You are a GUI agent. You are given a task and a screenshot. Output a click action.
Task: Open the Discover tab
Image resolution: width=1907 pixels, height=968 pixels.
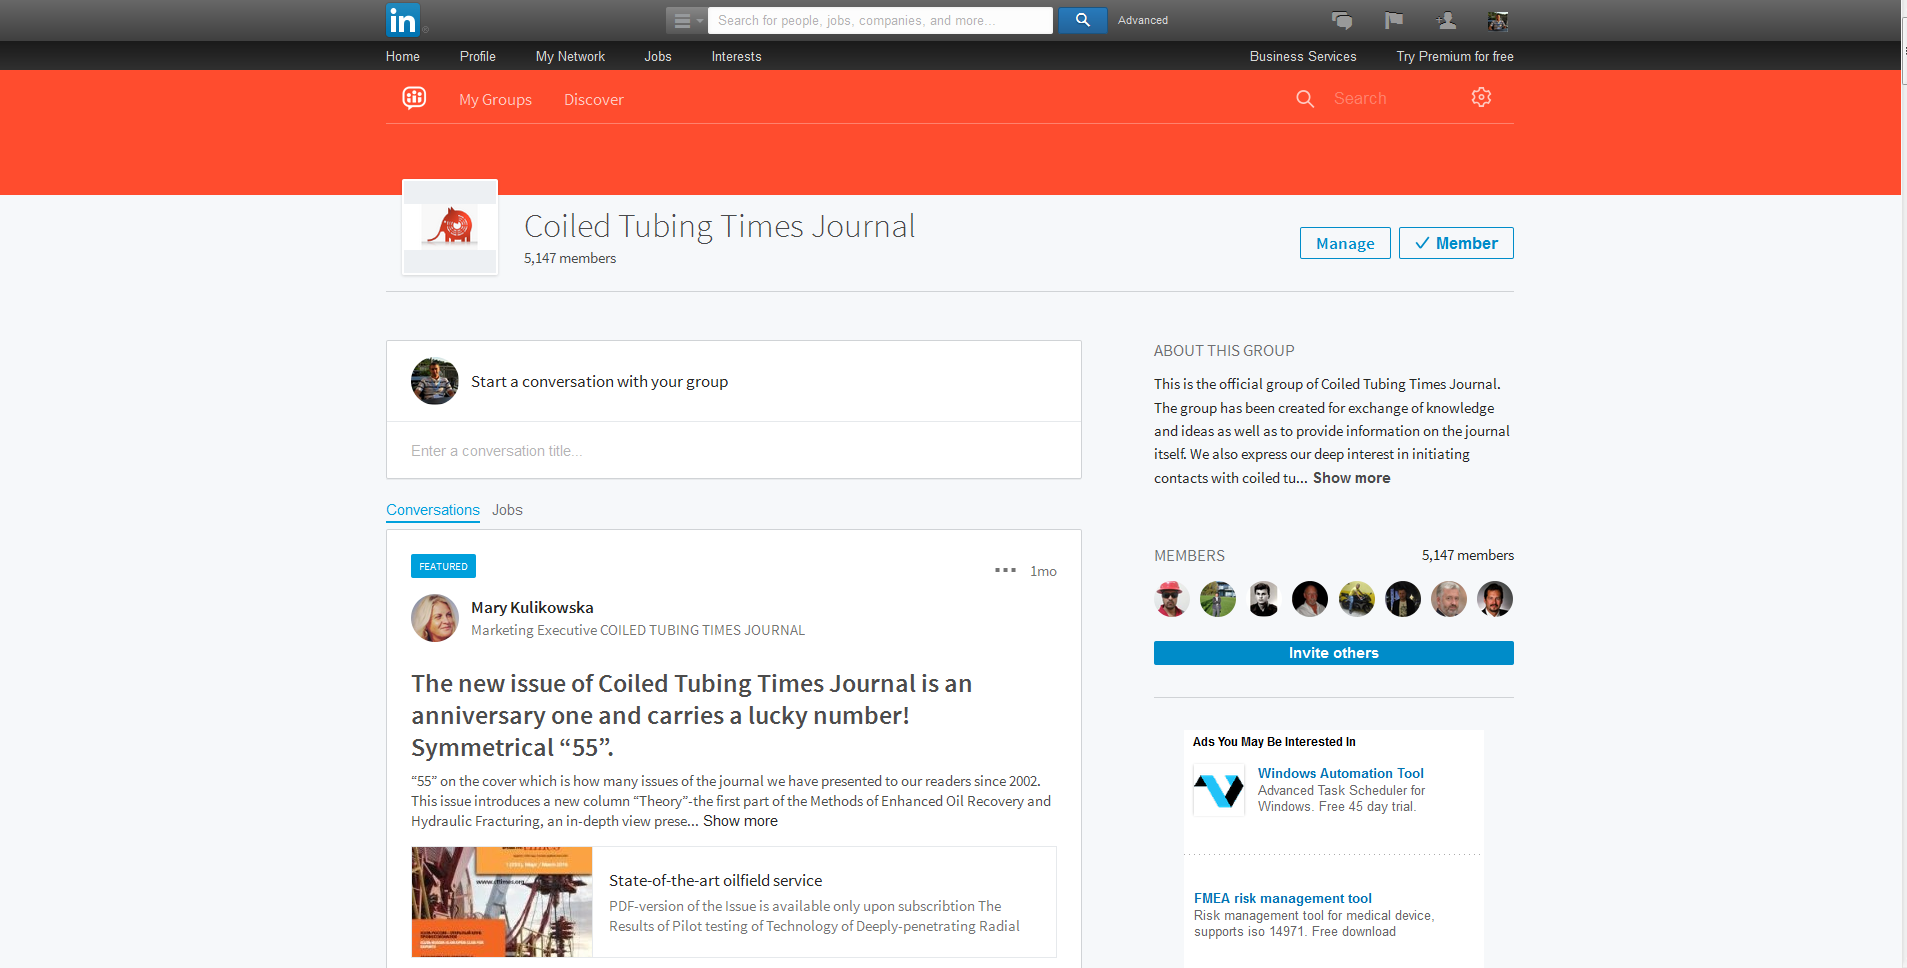tap(593, 99)
